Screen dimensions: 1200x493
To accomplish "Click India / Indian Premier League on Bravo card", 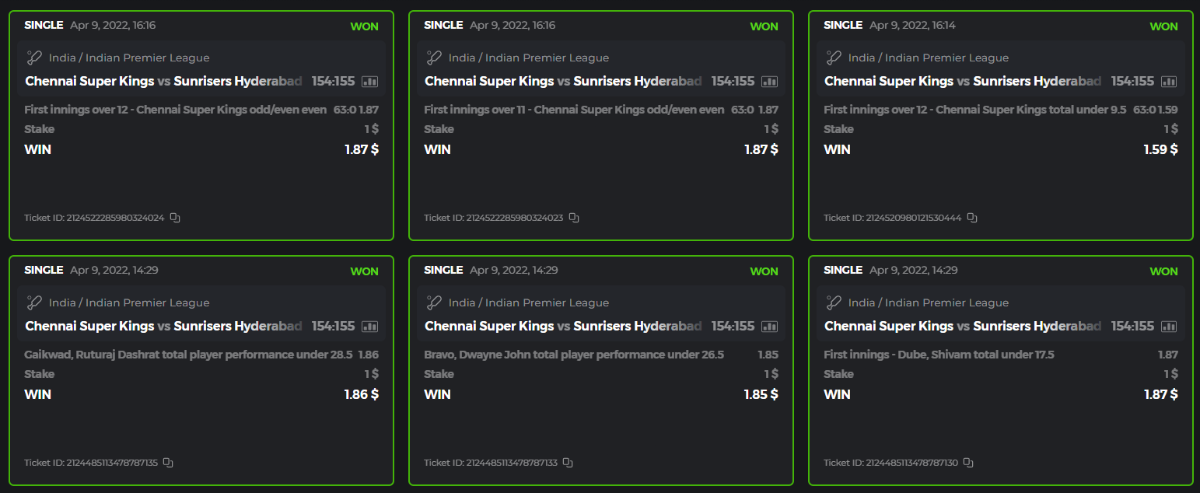I will (528, 303).
